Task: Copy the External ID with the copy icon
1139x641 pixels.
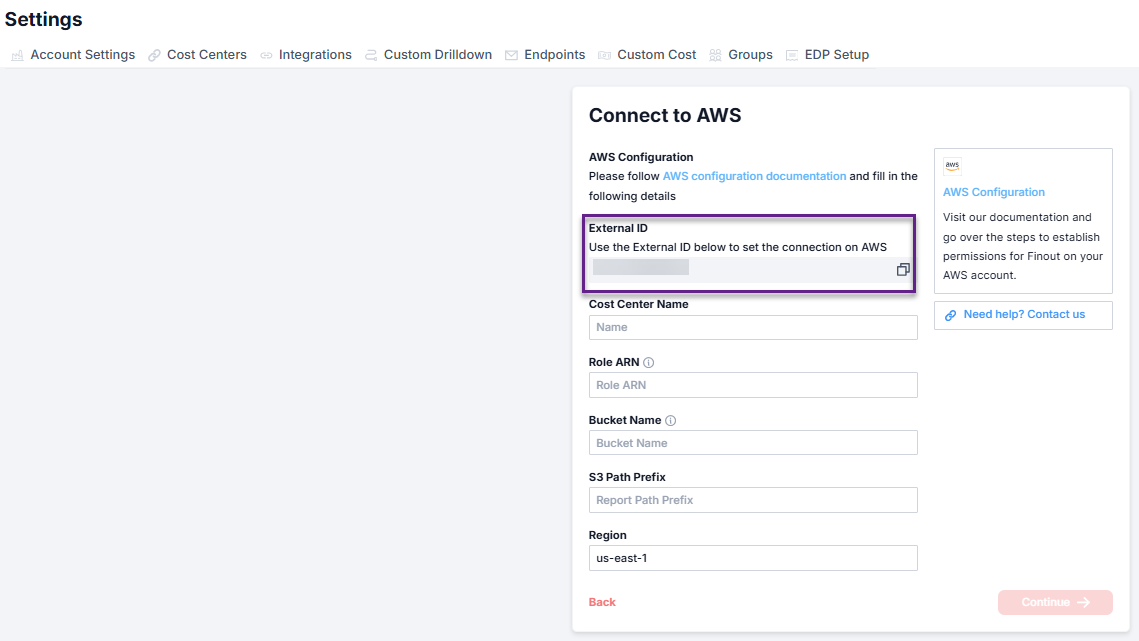Action: click(903, 269)
